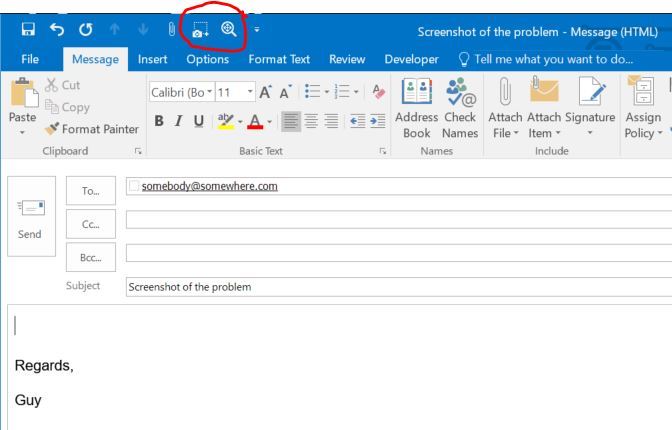Cut the selected text

tap(63, 85)
